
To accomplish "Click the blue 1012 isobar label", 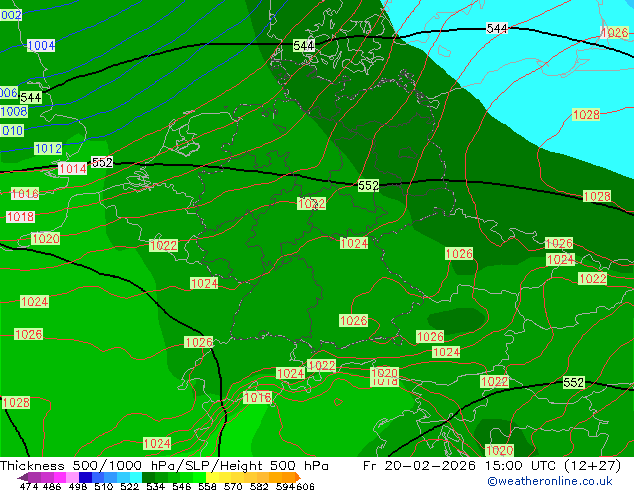I will point(48,148).
